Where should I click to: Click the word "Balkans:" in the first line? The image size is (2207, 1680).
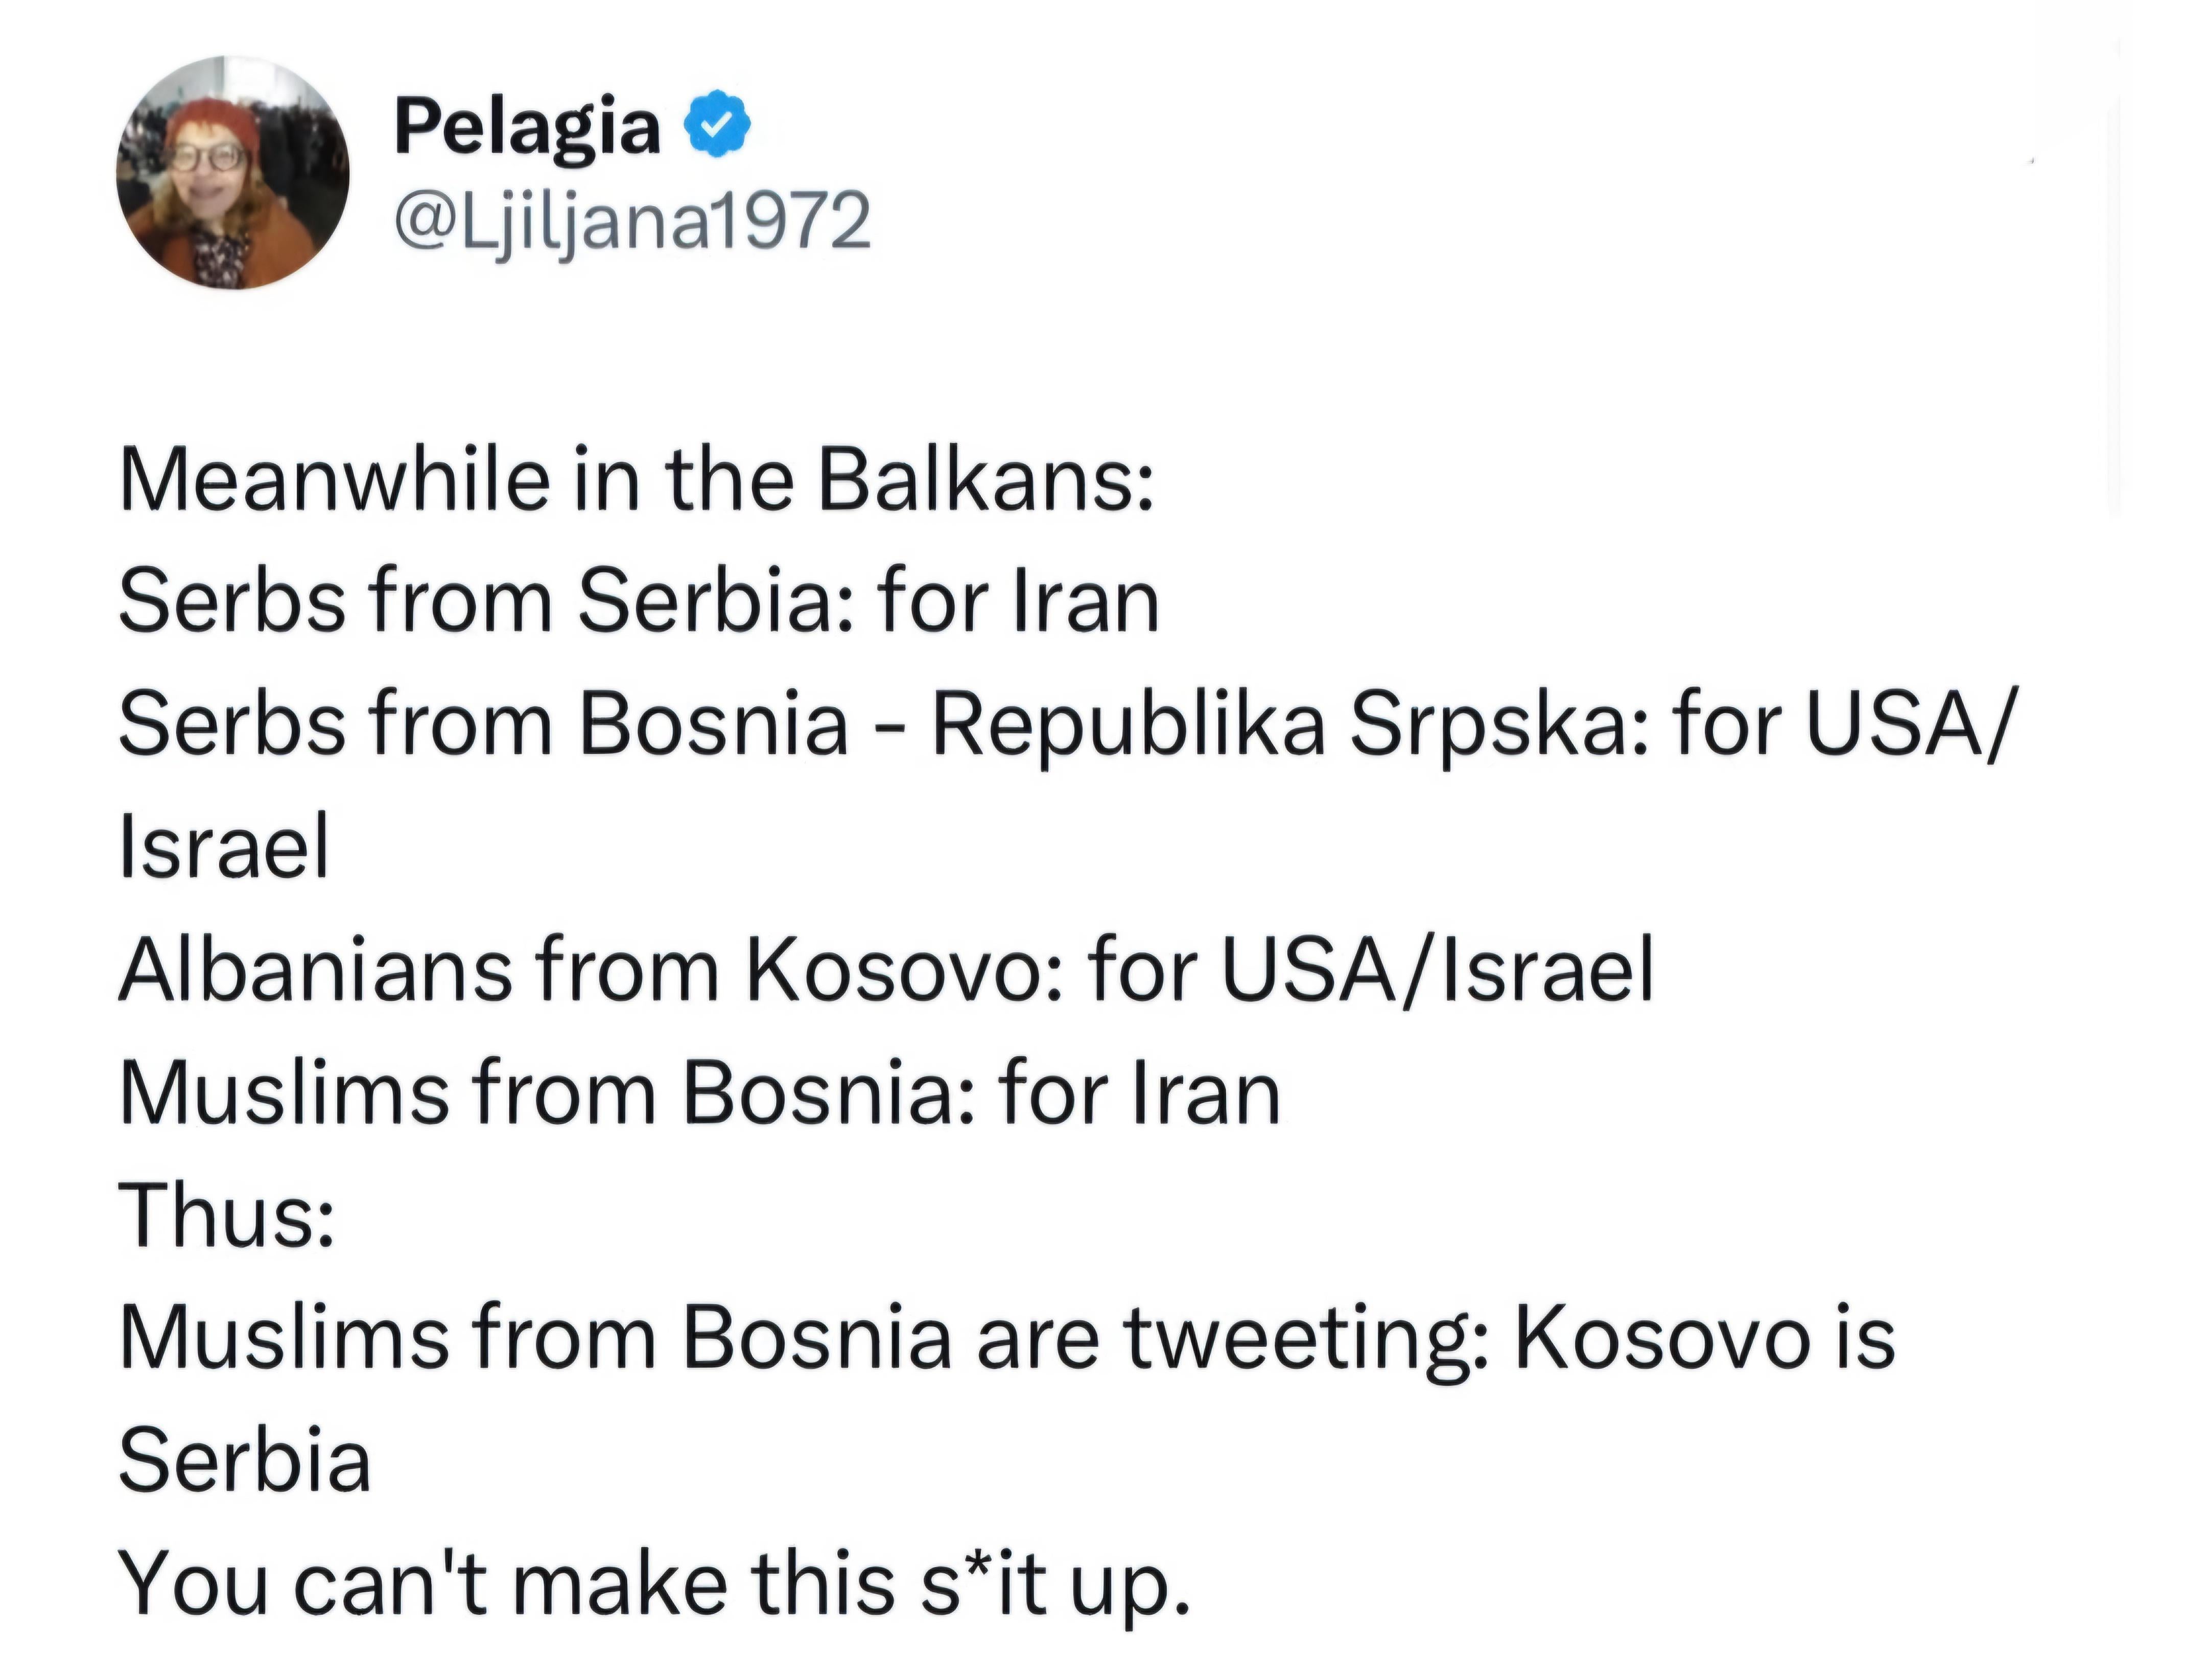tap(986, 481)
